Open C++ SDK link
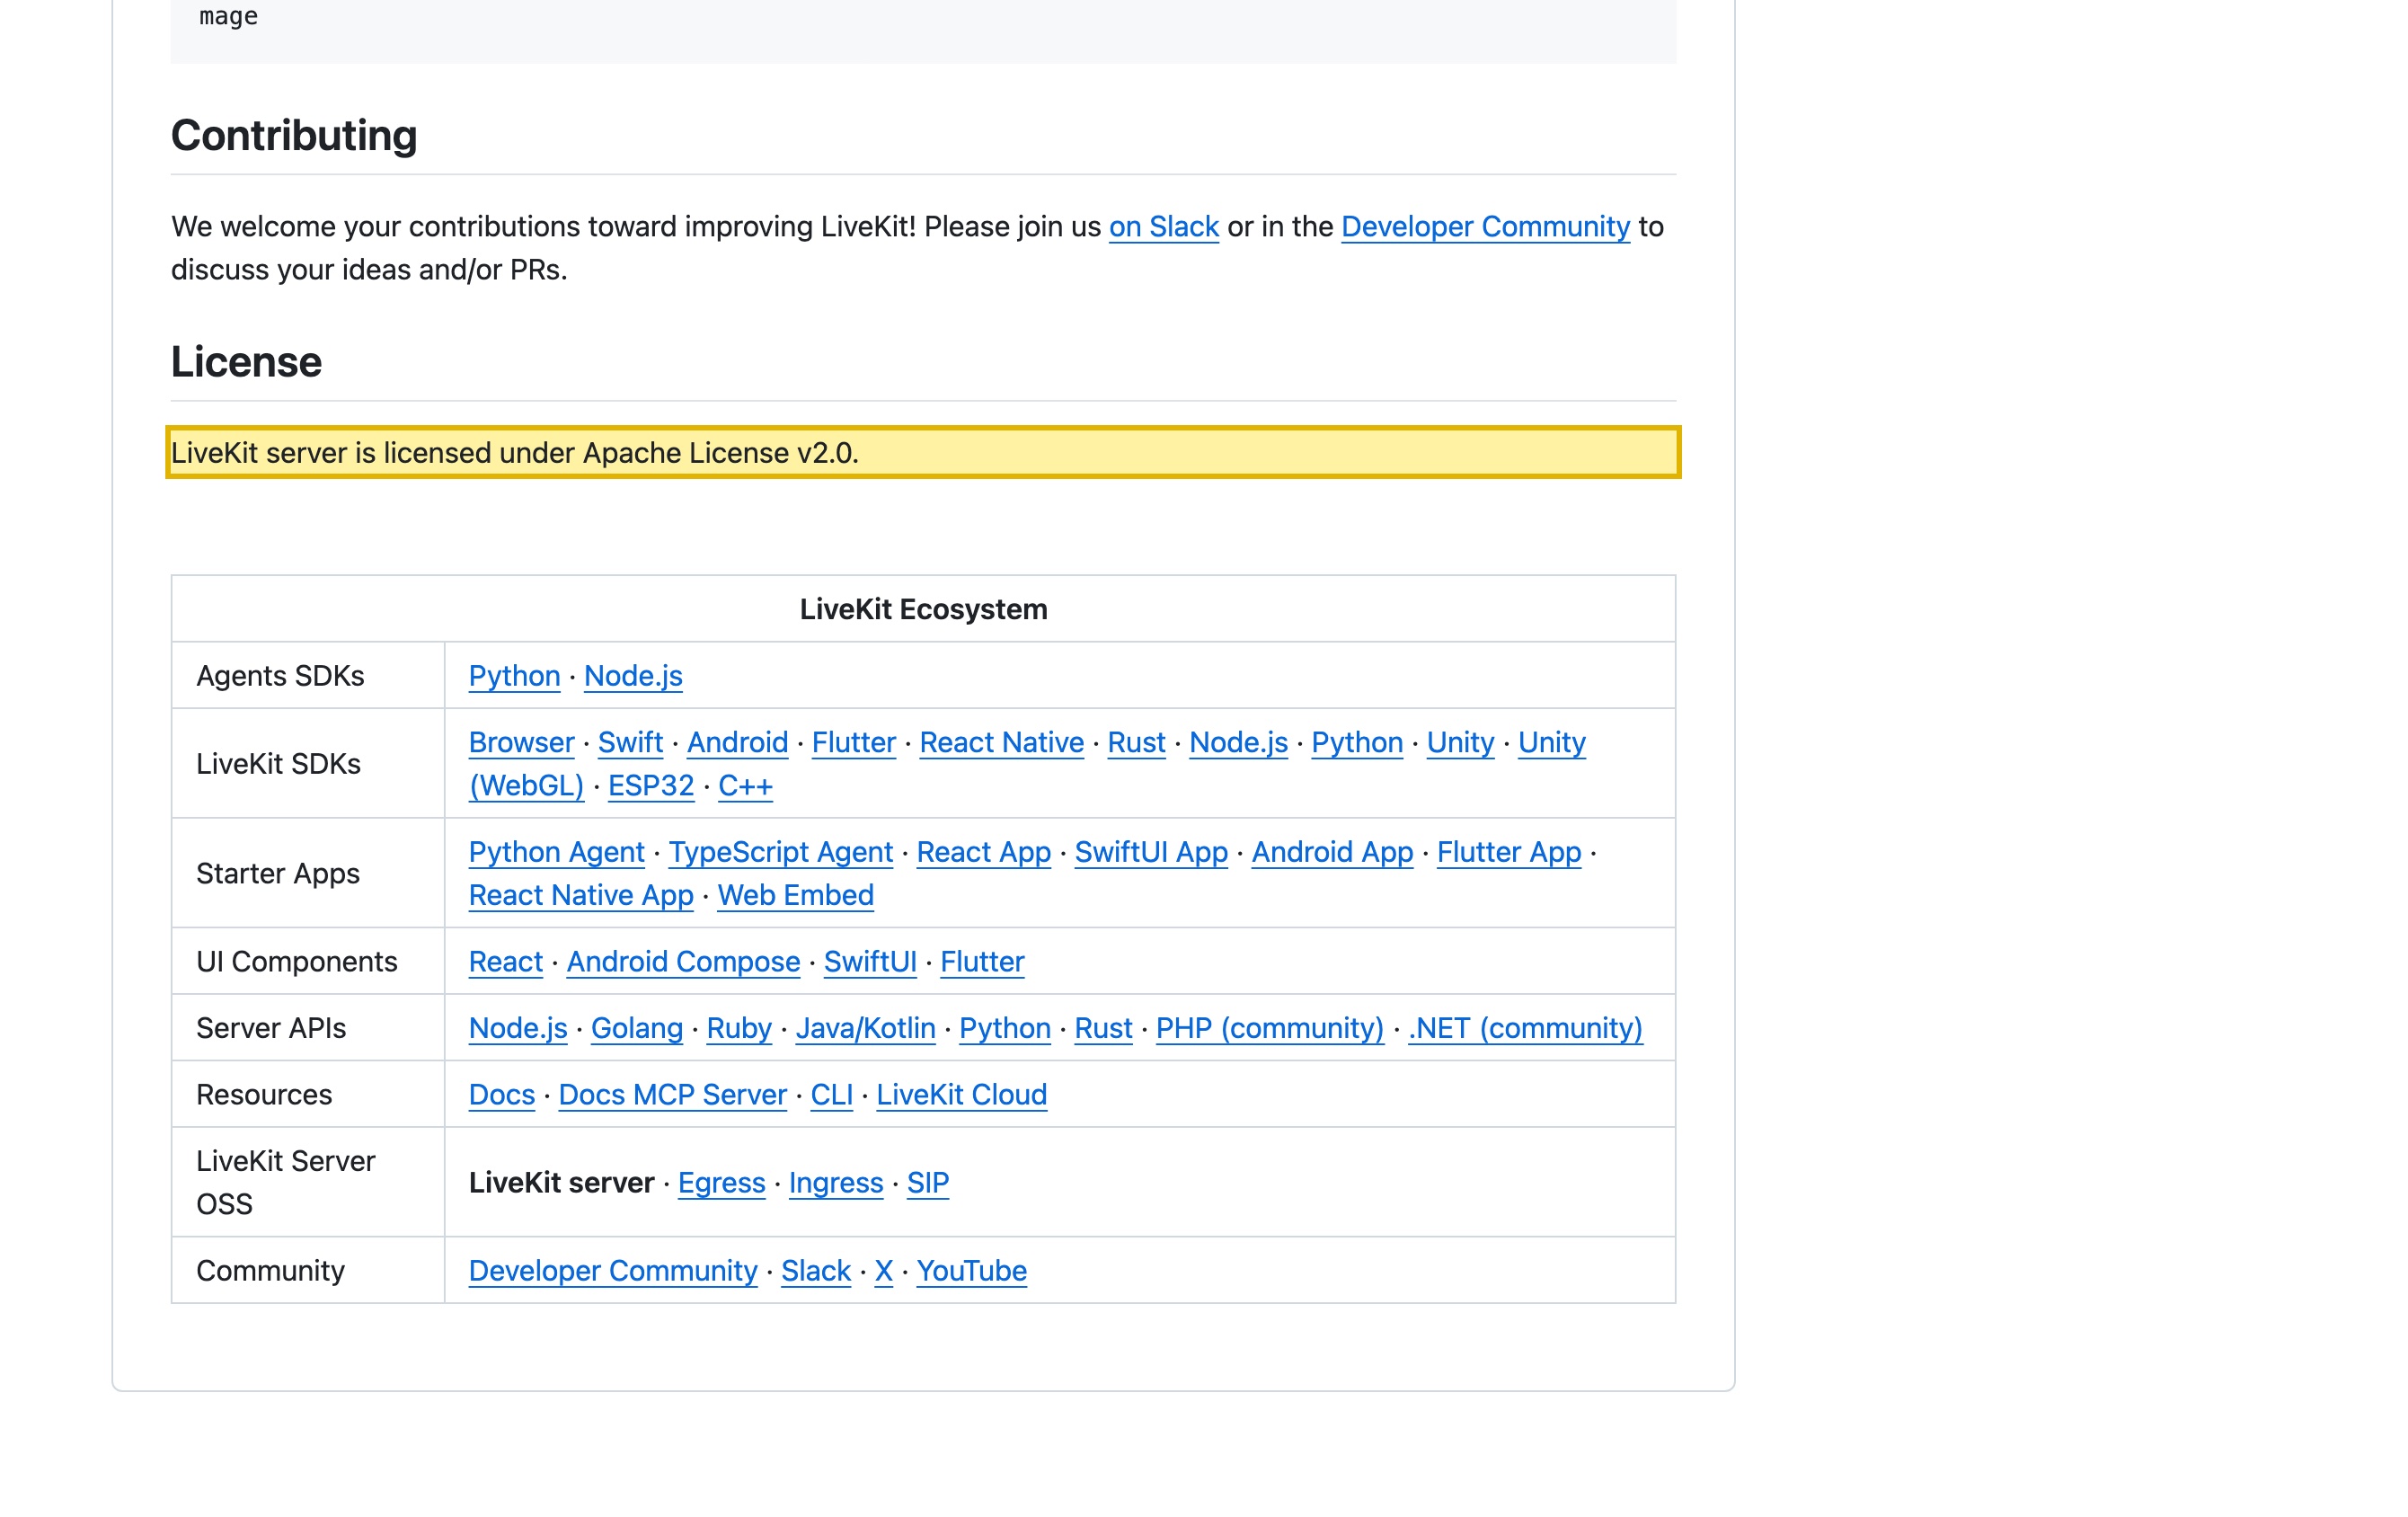This screenshot has width=2408, height=1517. [x=745, y=786]
